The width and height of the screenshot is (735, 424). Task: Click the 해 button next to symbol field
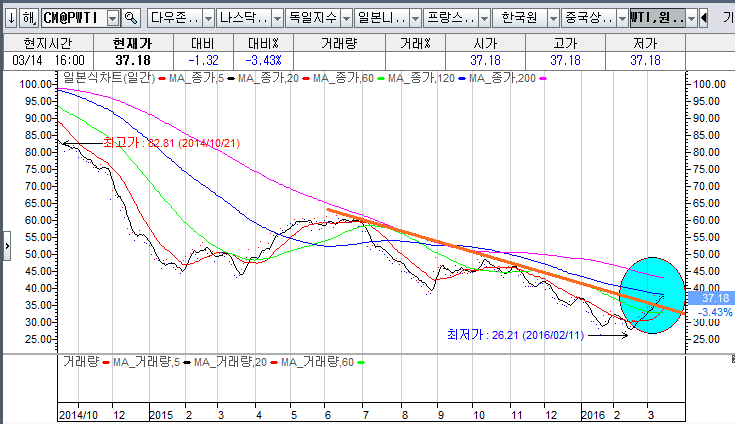tap(28, 18)
